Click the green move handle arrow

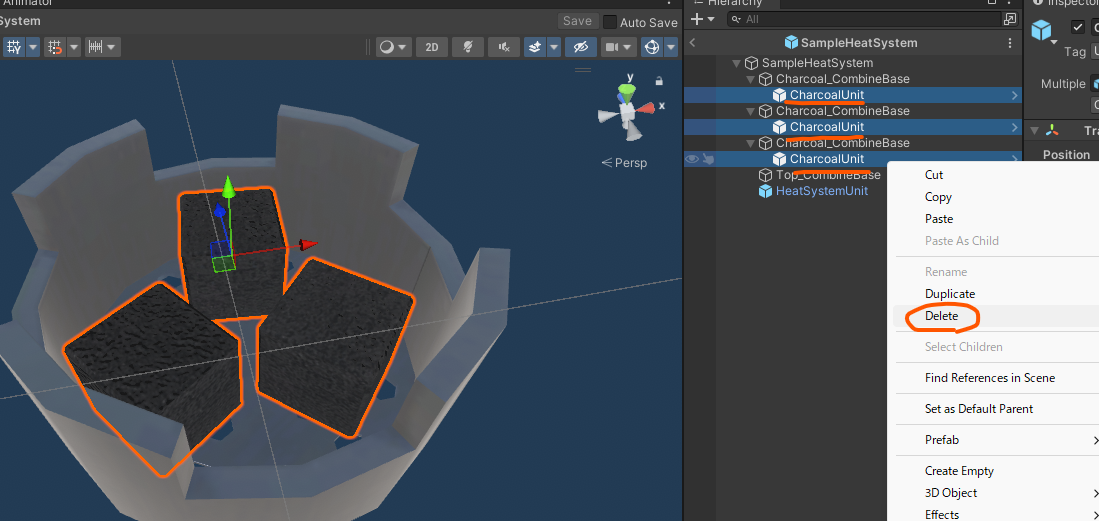pyautogui.click(x=228, y=187)
